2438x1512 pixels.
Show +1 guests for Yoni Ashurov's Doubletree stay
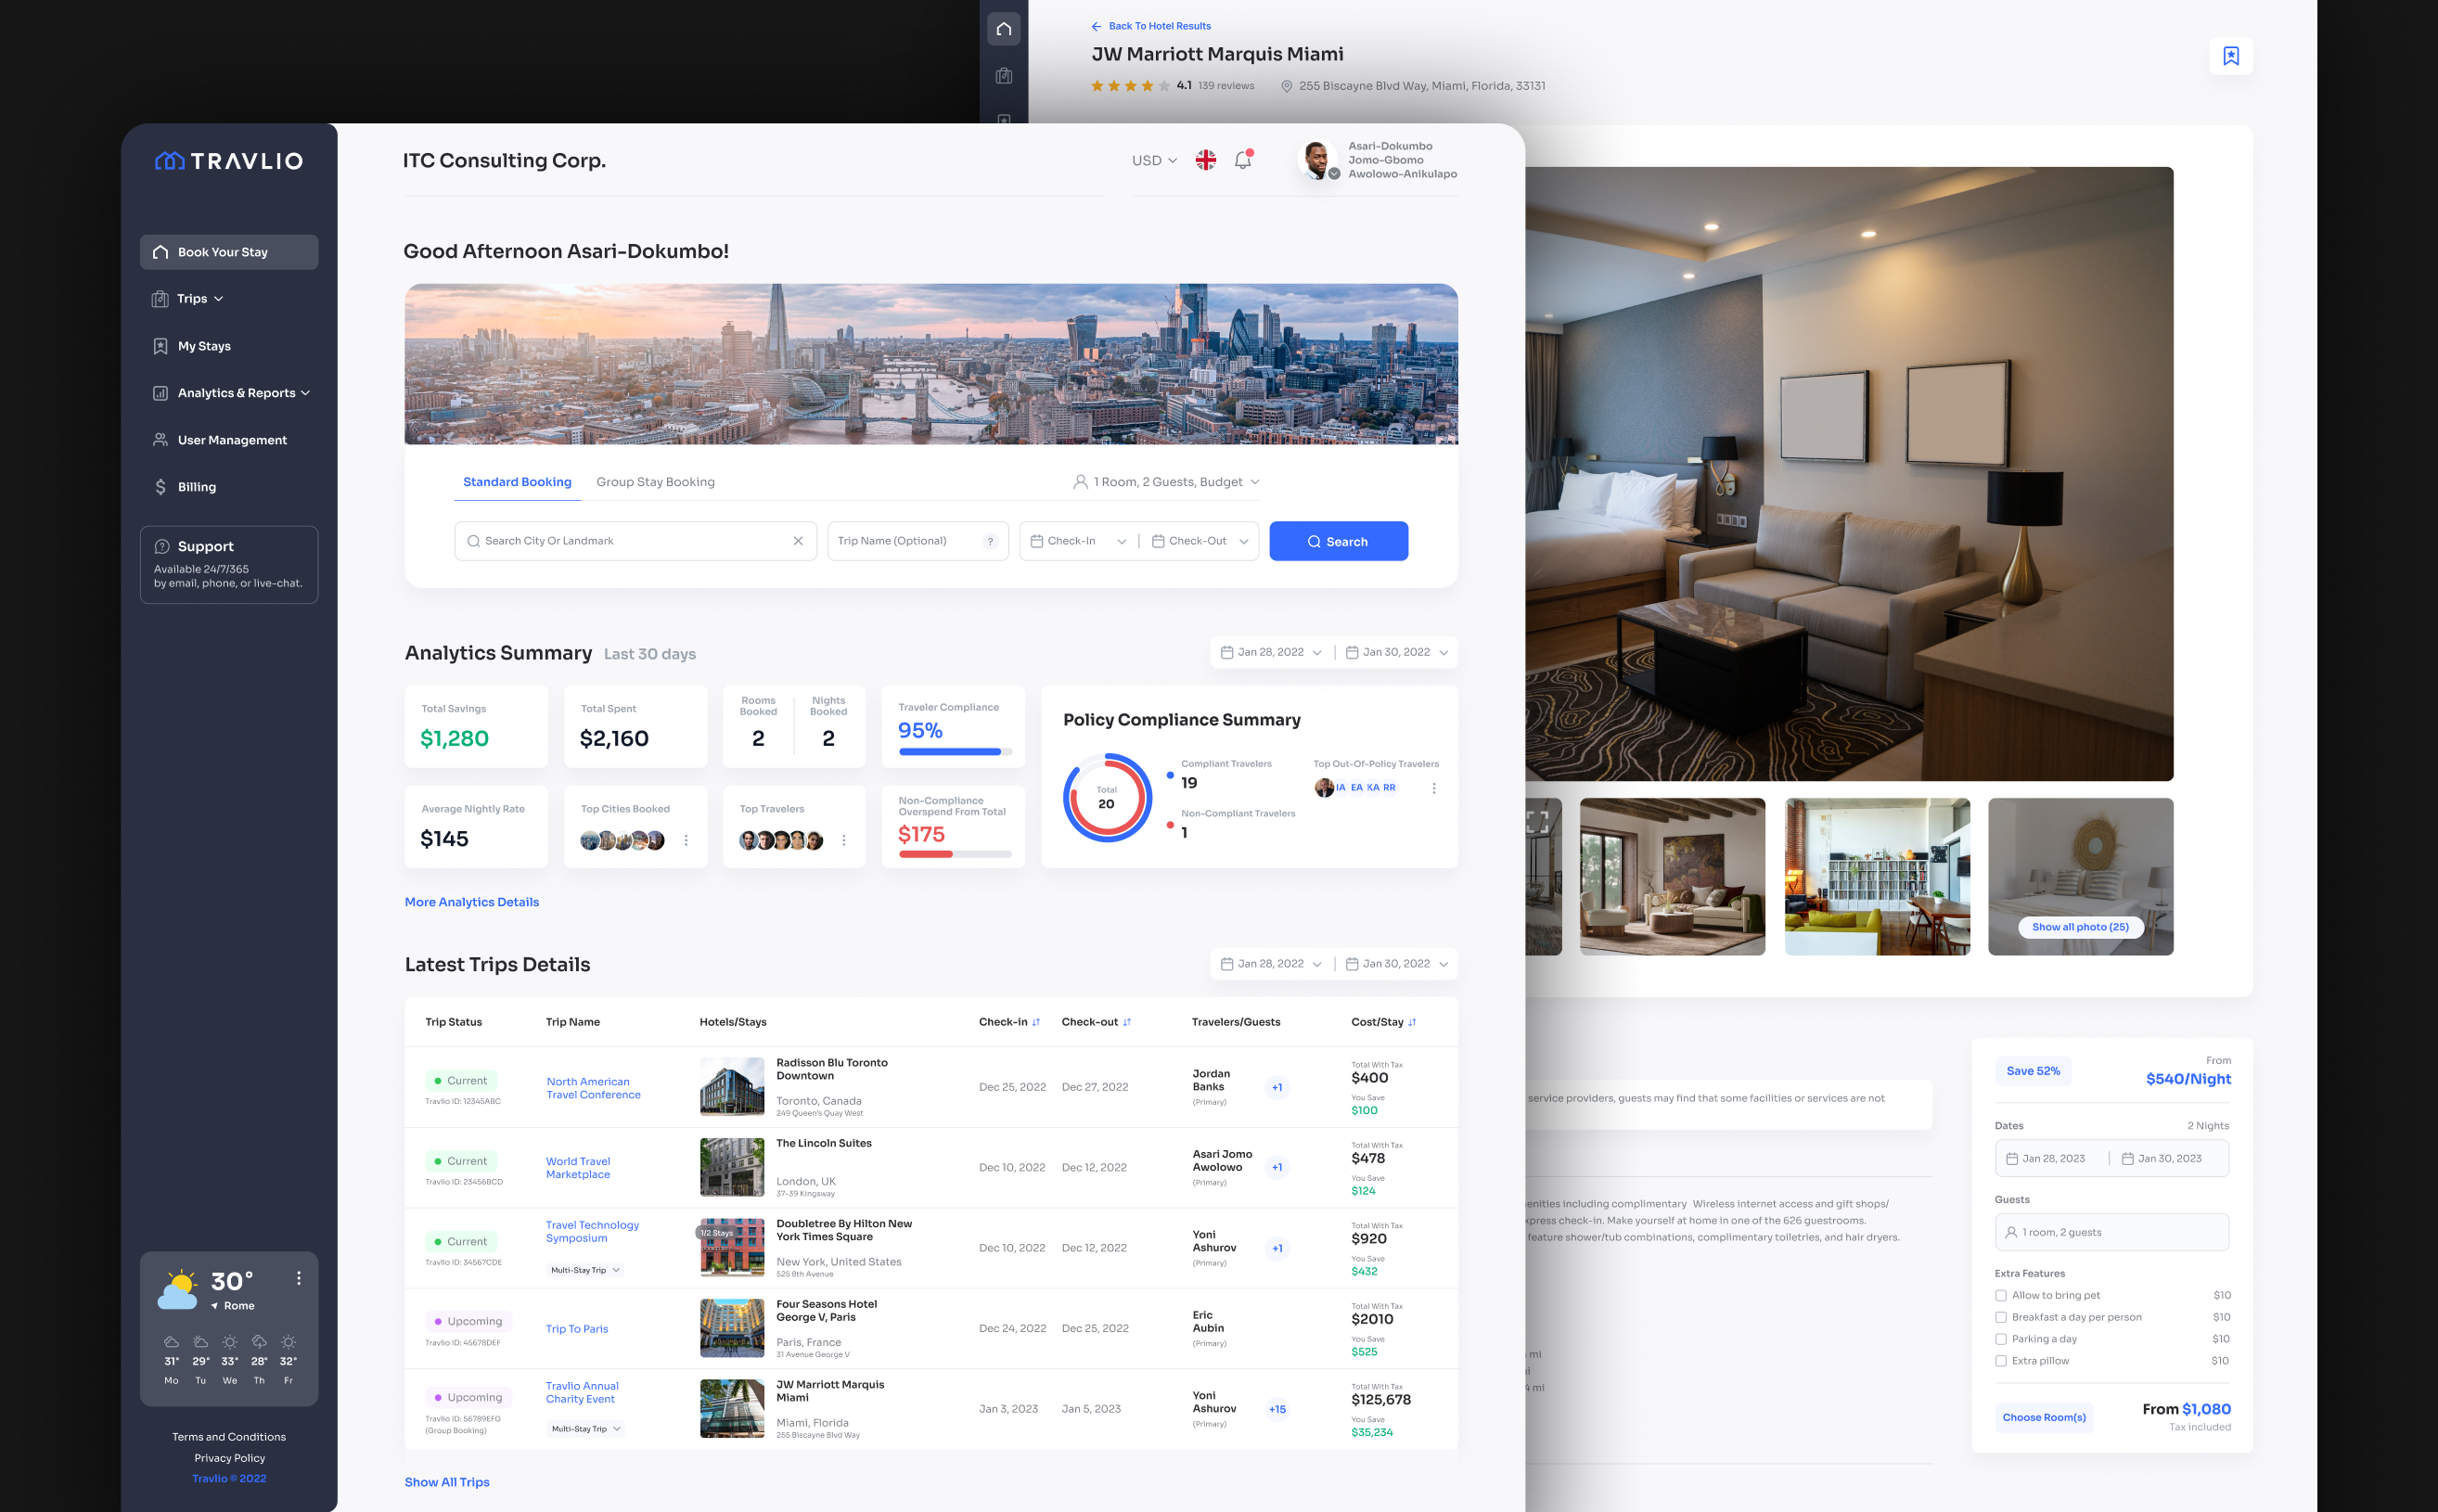[x=1277, y=1248]
